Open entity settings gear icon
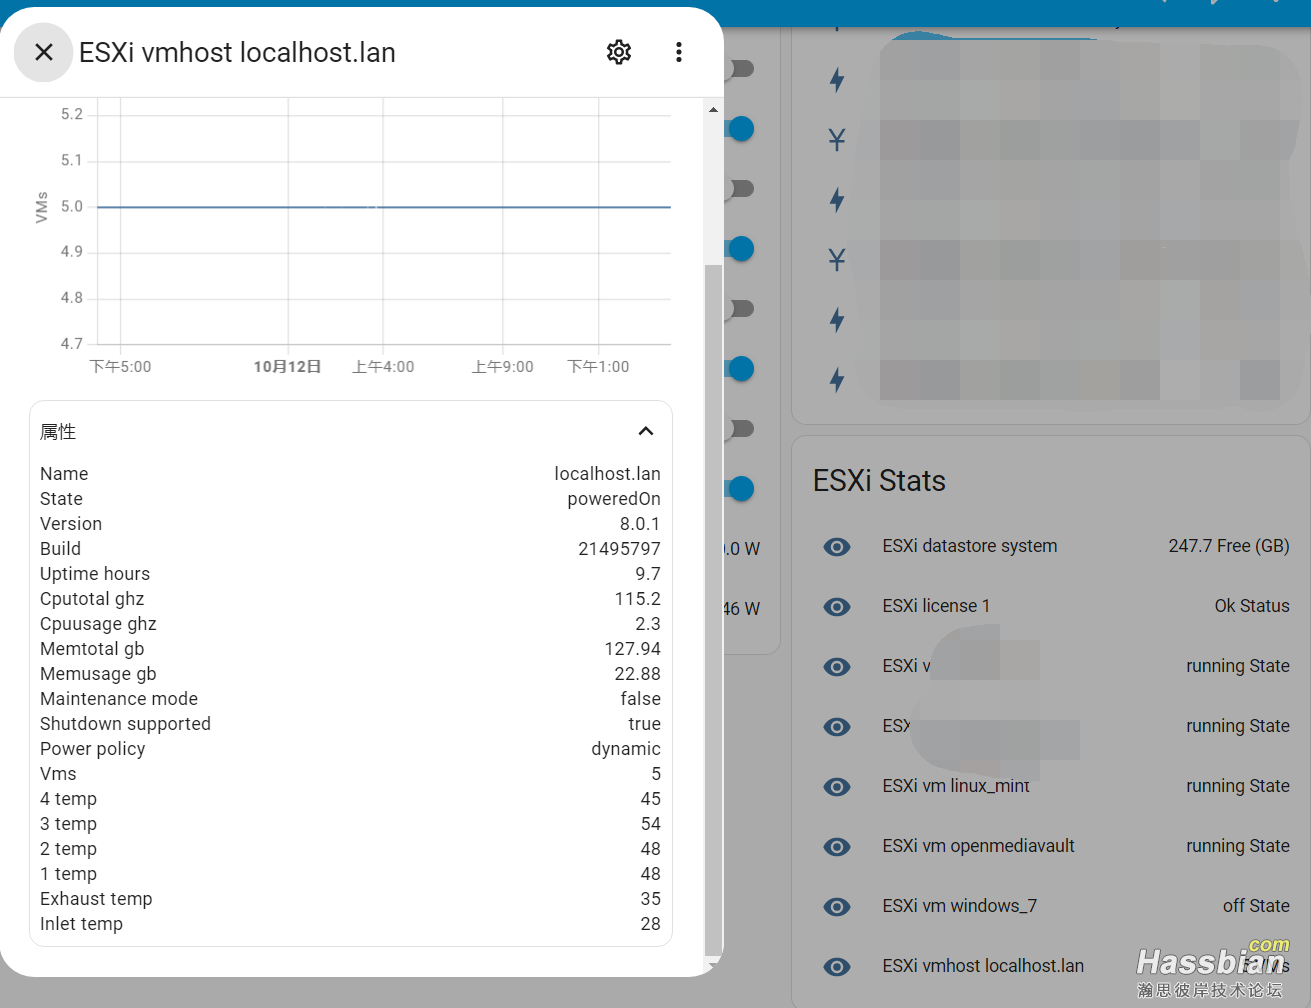This screenshot has width=1311, height=1008. click(x=619, y=52)
